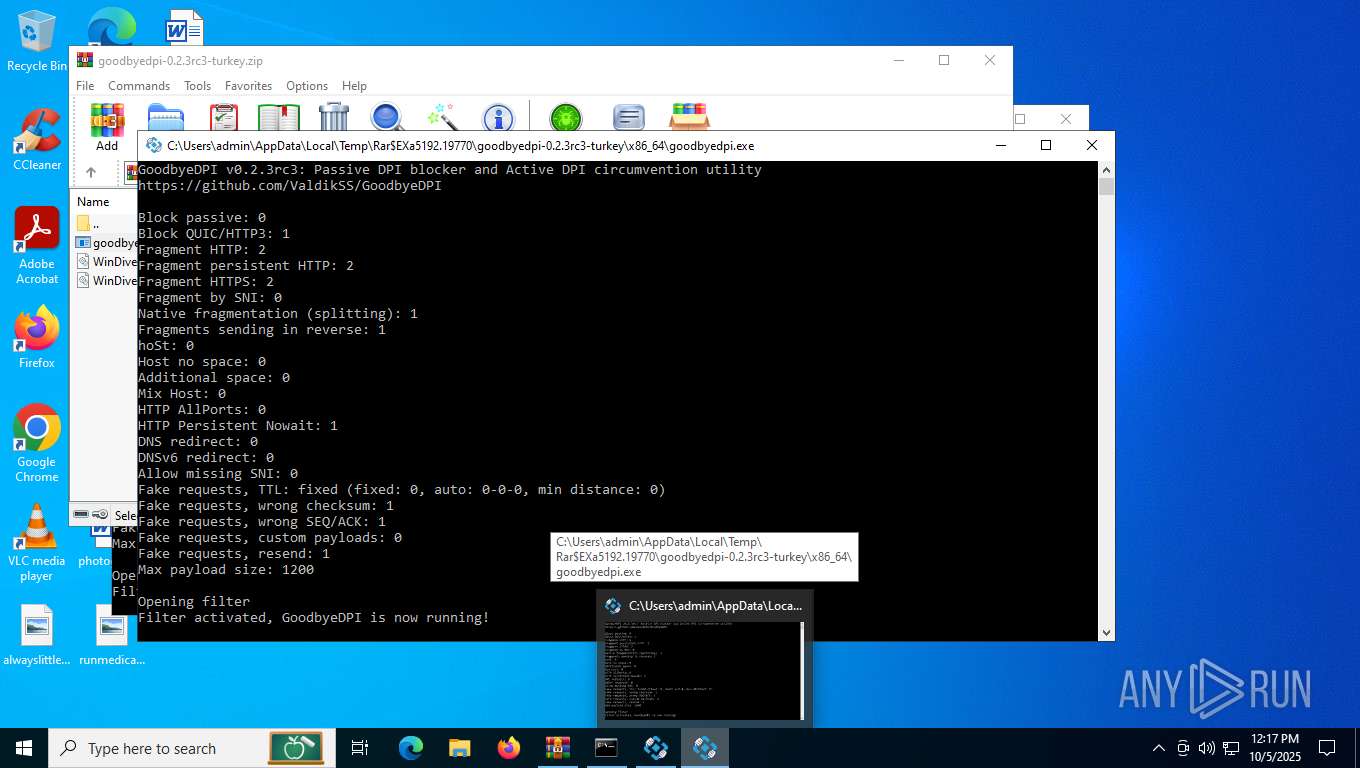Viewport: 1360px width, 768px height.
Task: Open the Tools menu in WinRAR
Action: [197, 86]
